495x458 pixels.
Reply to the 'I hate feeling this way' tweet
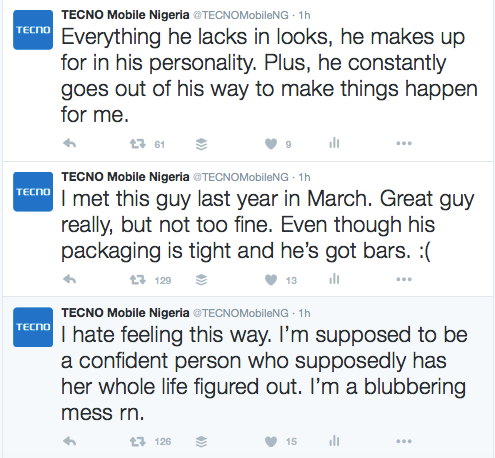(70, 441)
